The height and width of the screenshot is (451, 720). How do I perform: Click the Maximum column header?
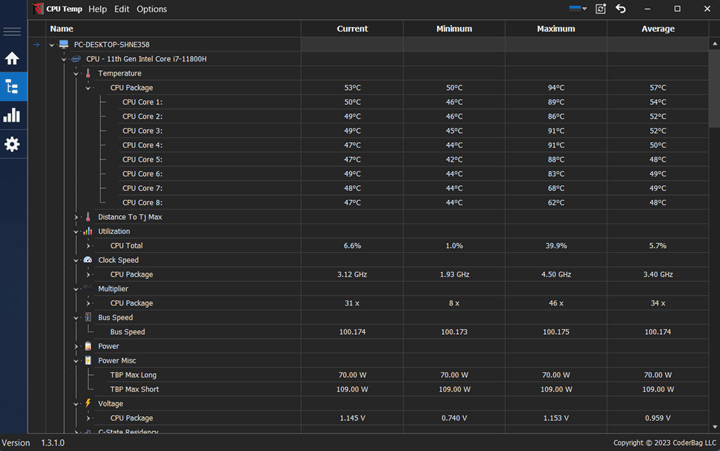pos(556,28)
